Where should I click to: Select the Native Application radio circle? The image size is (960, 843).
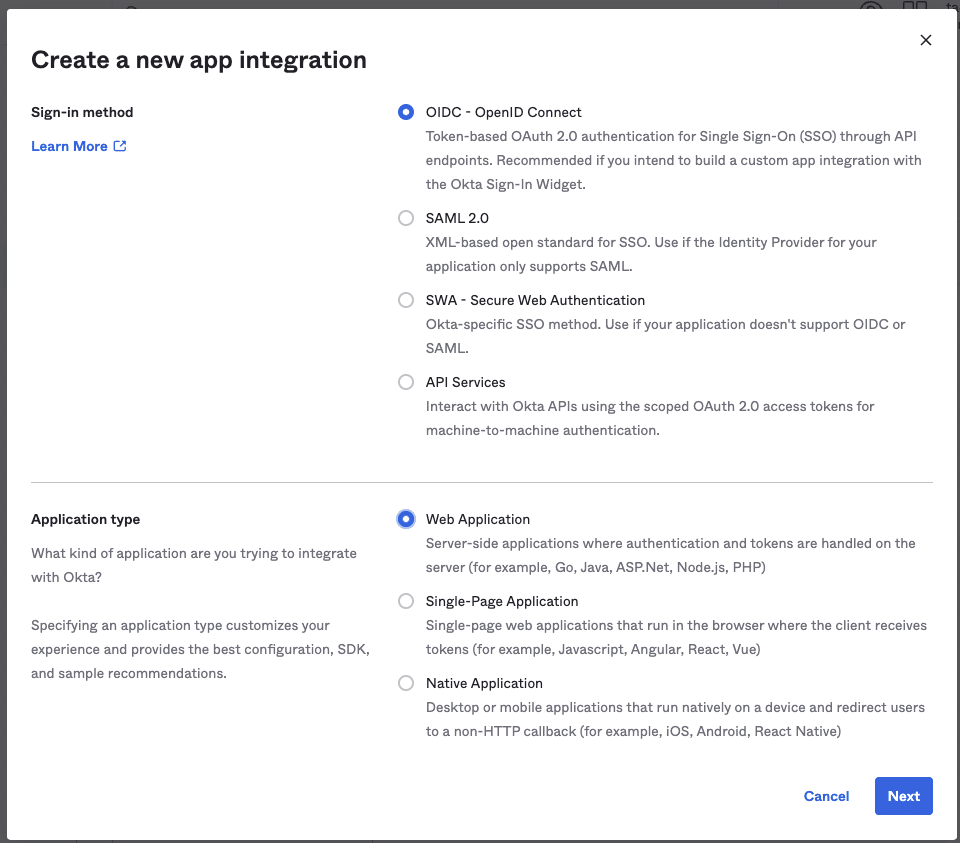pyautogui.click(x=405, y=683)
